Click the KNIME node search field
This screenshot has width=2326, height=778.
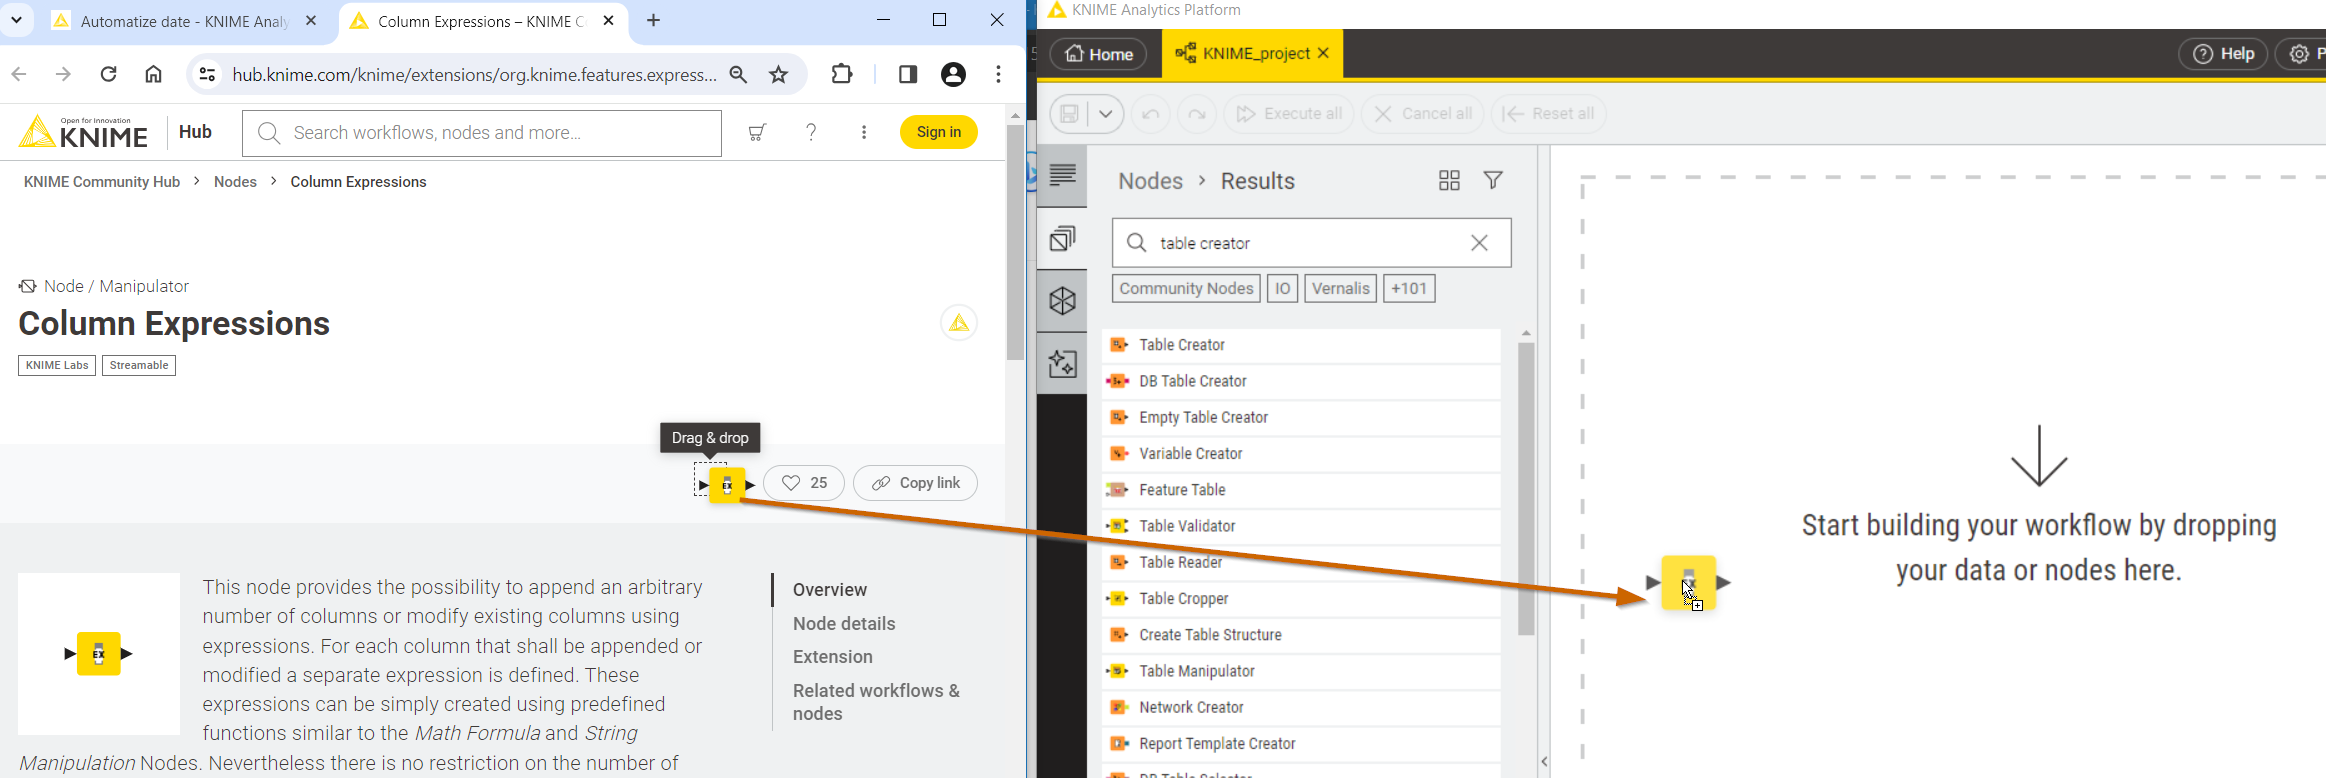point(1311,243)
